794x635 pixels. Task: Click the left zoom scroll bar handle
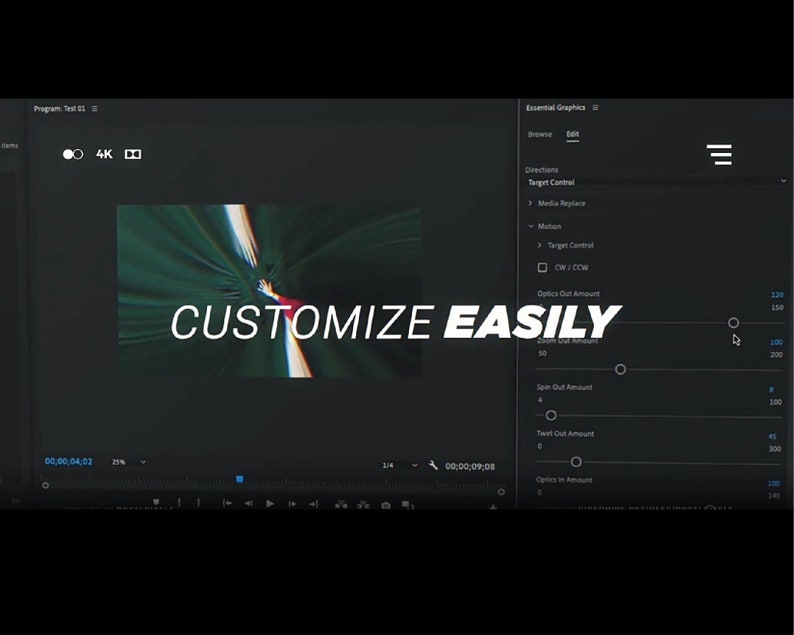coord(45,485)
